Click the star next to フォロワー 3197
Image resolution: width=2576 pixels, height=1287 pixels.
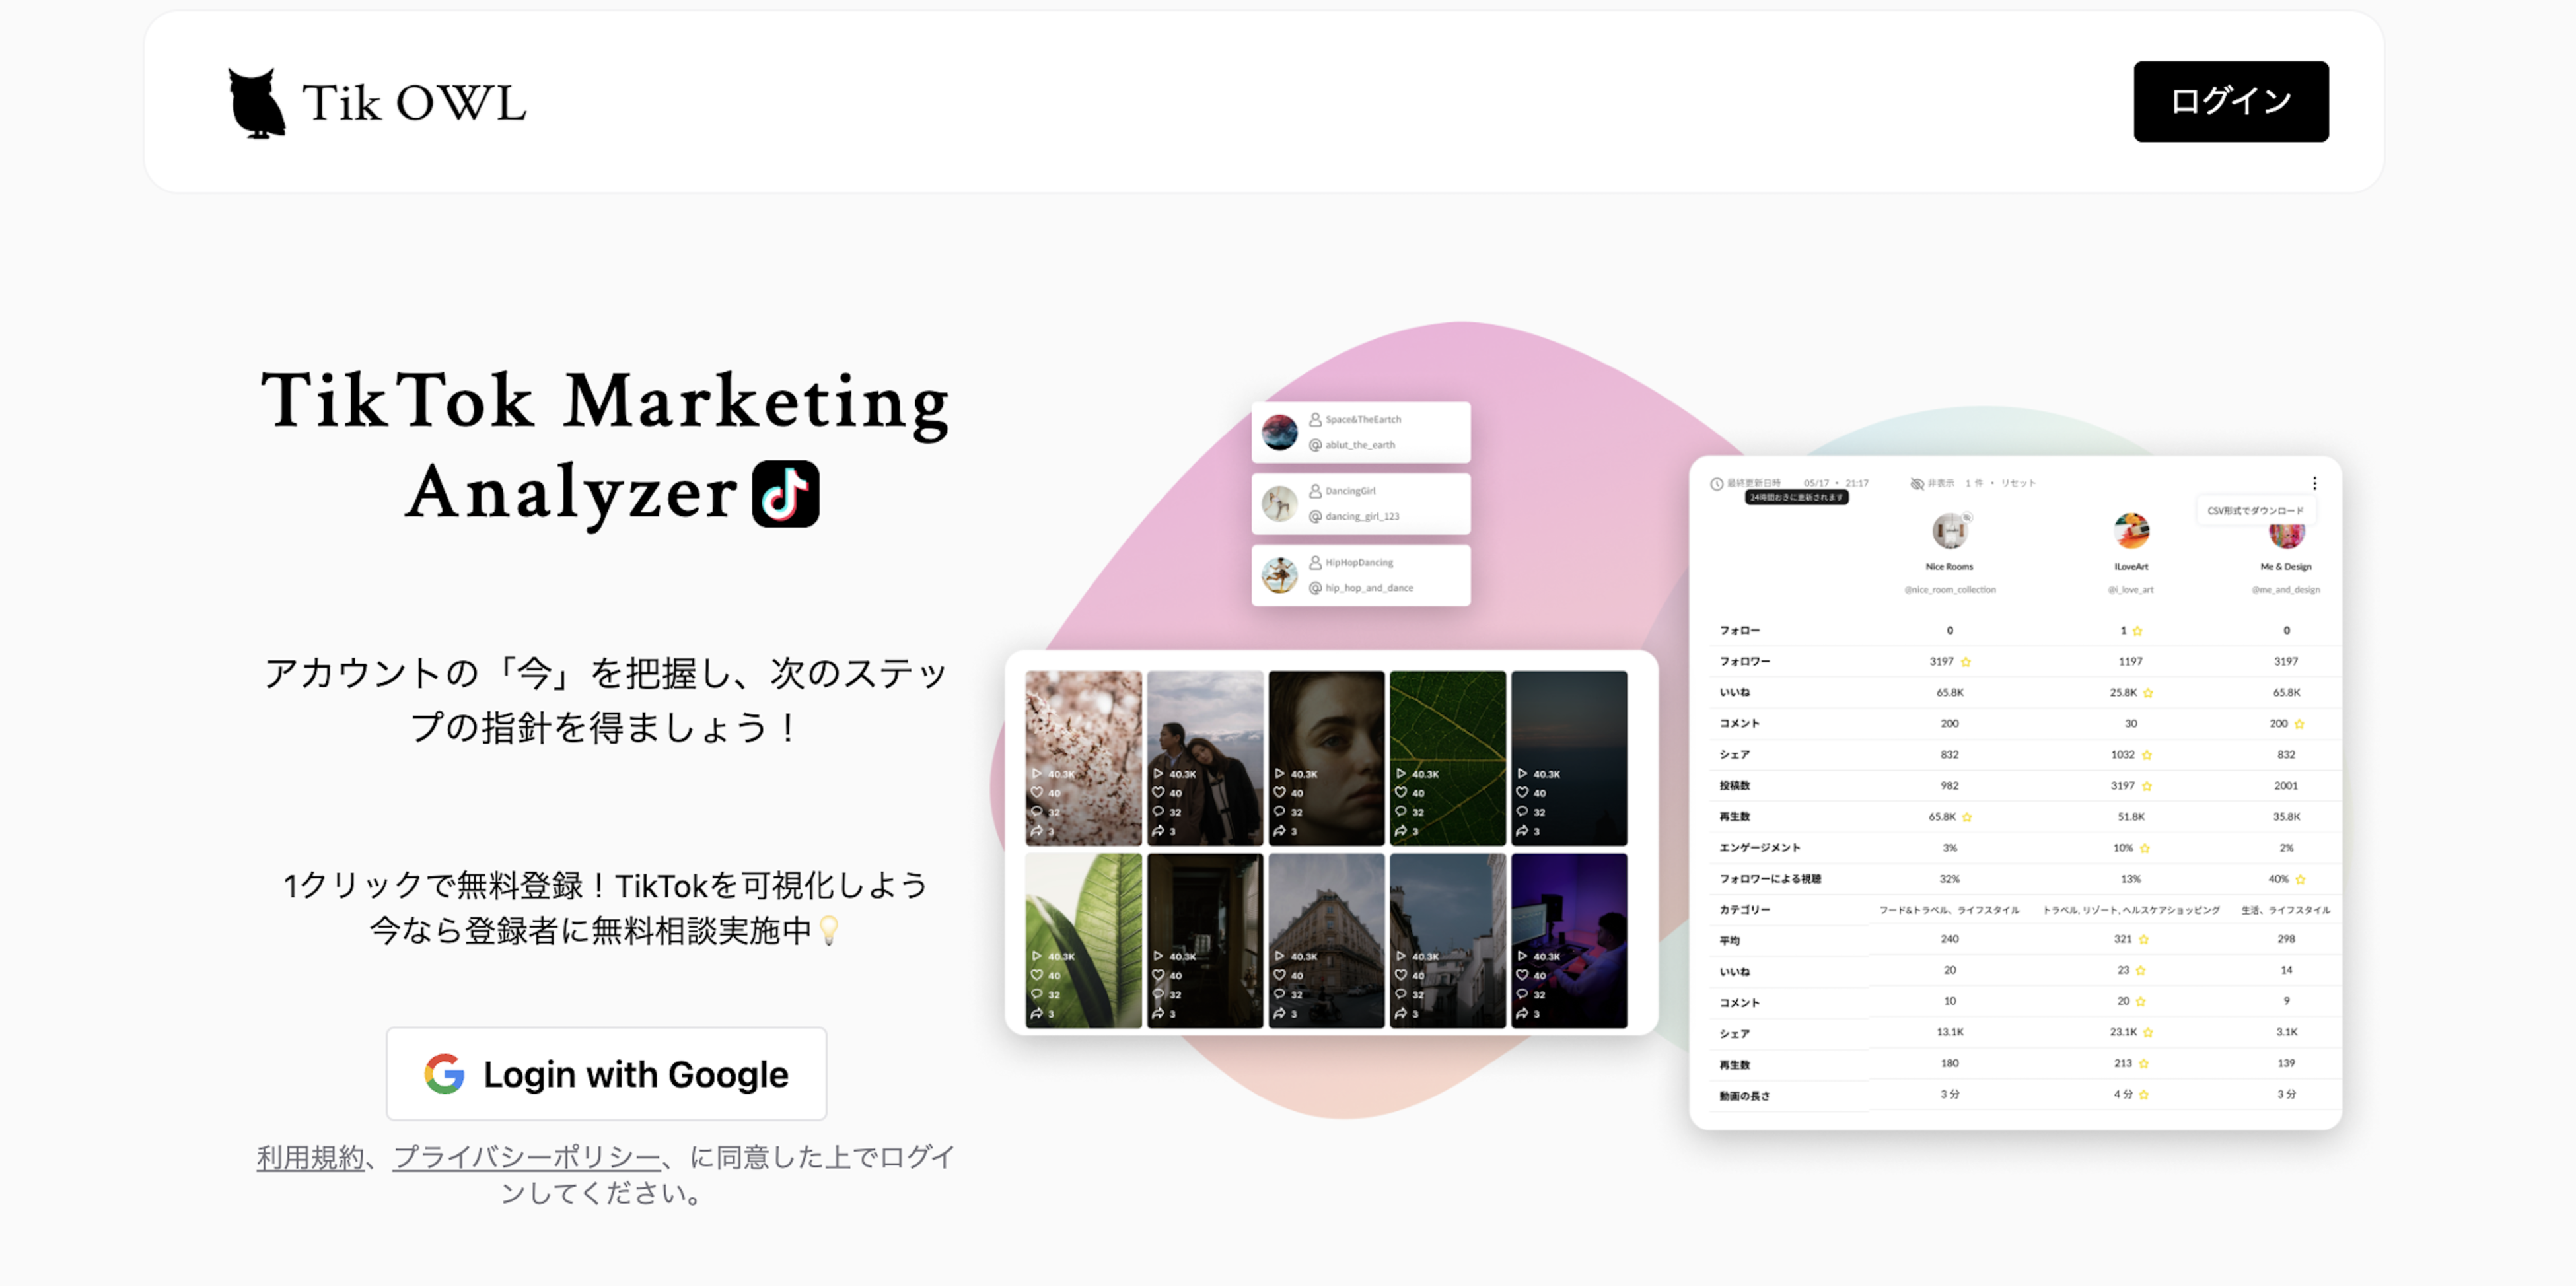pos(1966,662)
